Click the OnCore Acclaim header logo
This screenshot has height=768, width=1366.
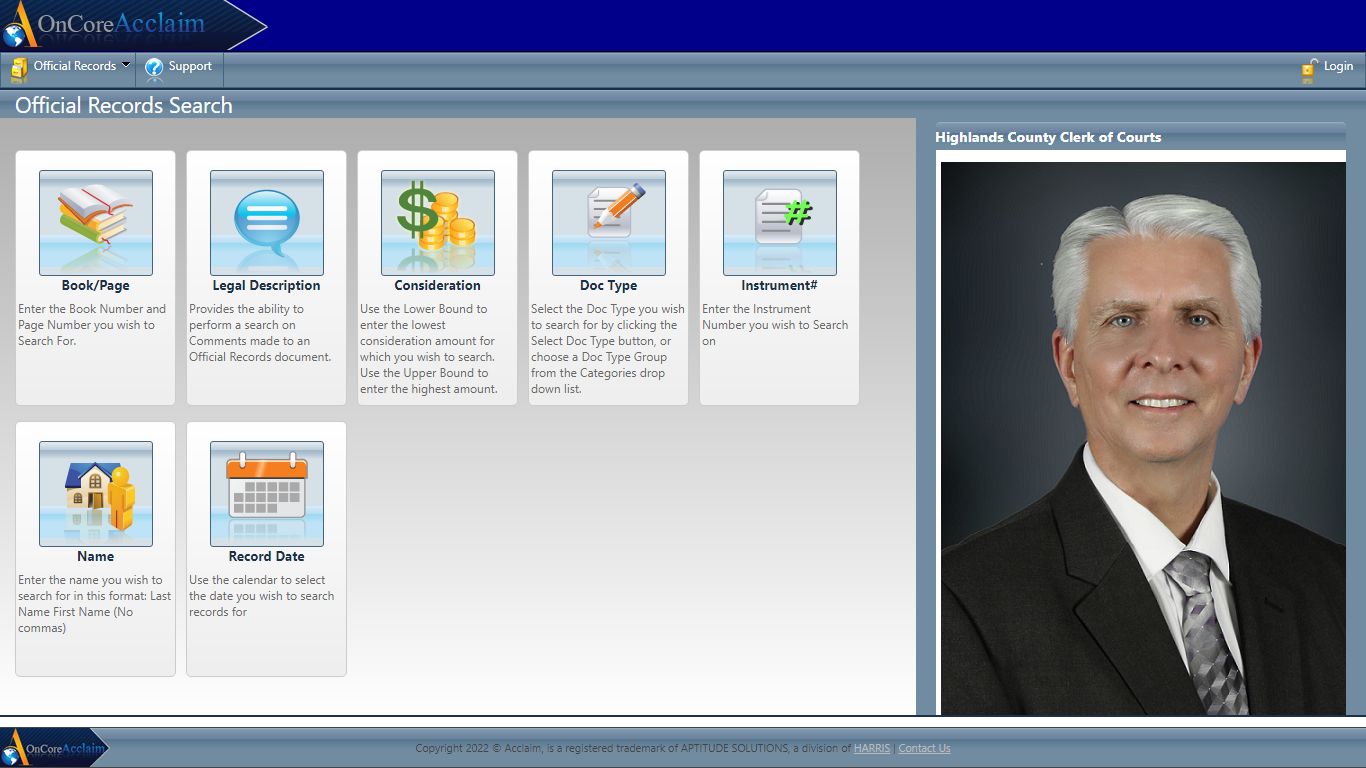click(x=120, y=25)
